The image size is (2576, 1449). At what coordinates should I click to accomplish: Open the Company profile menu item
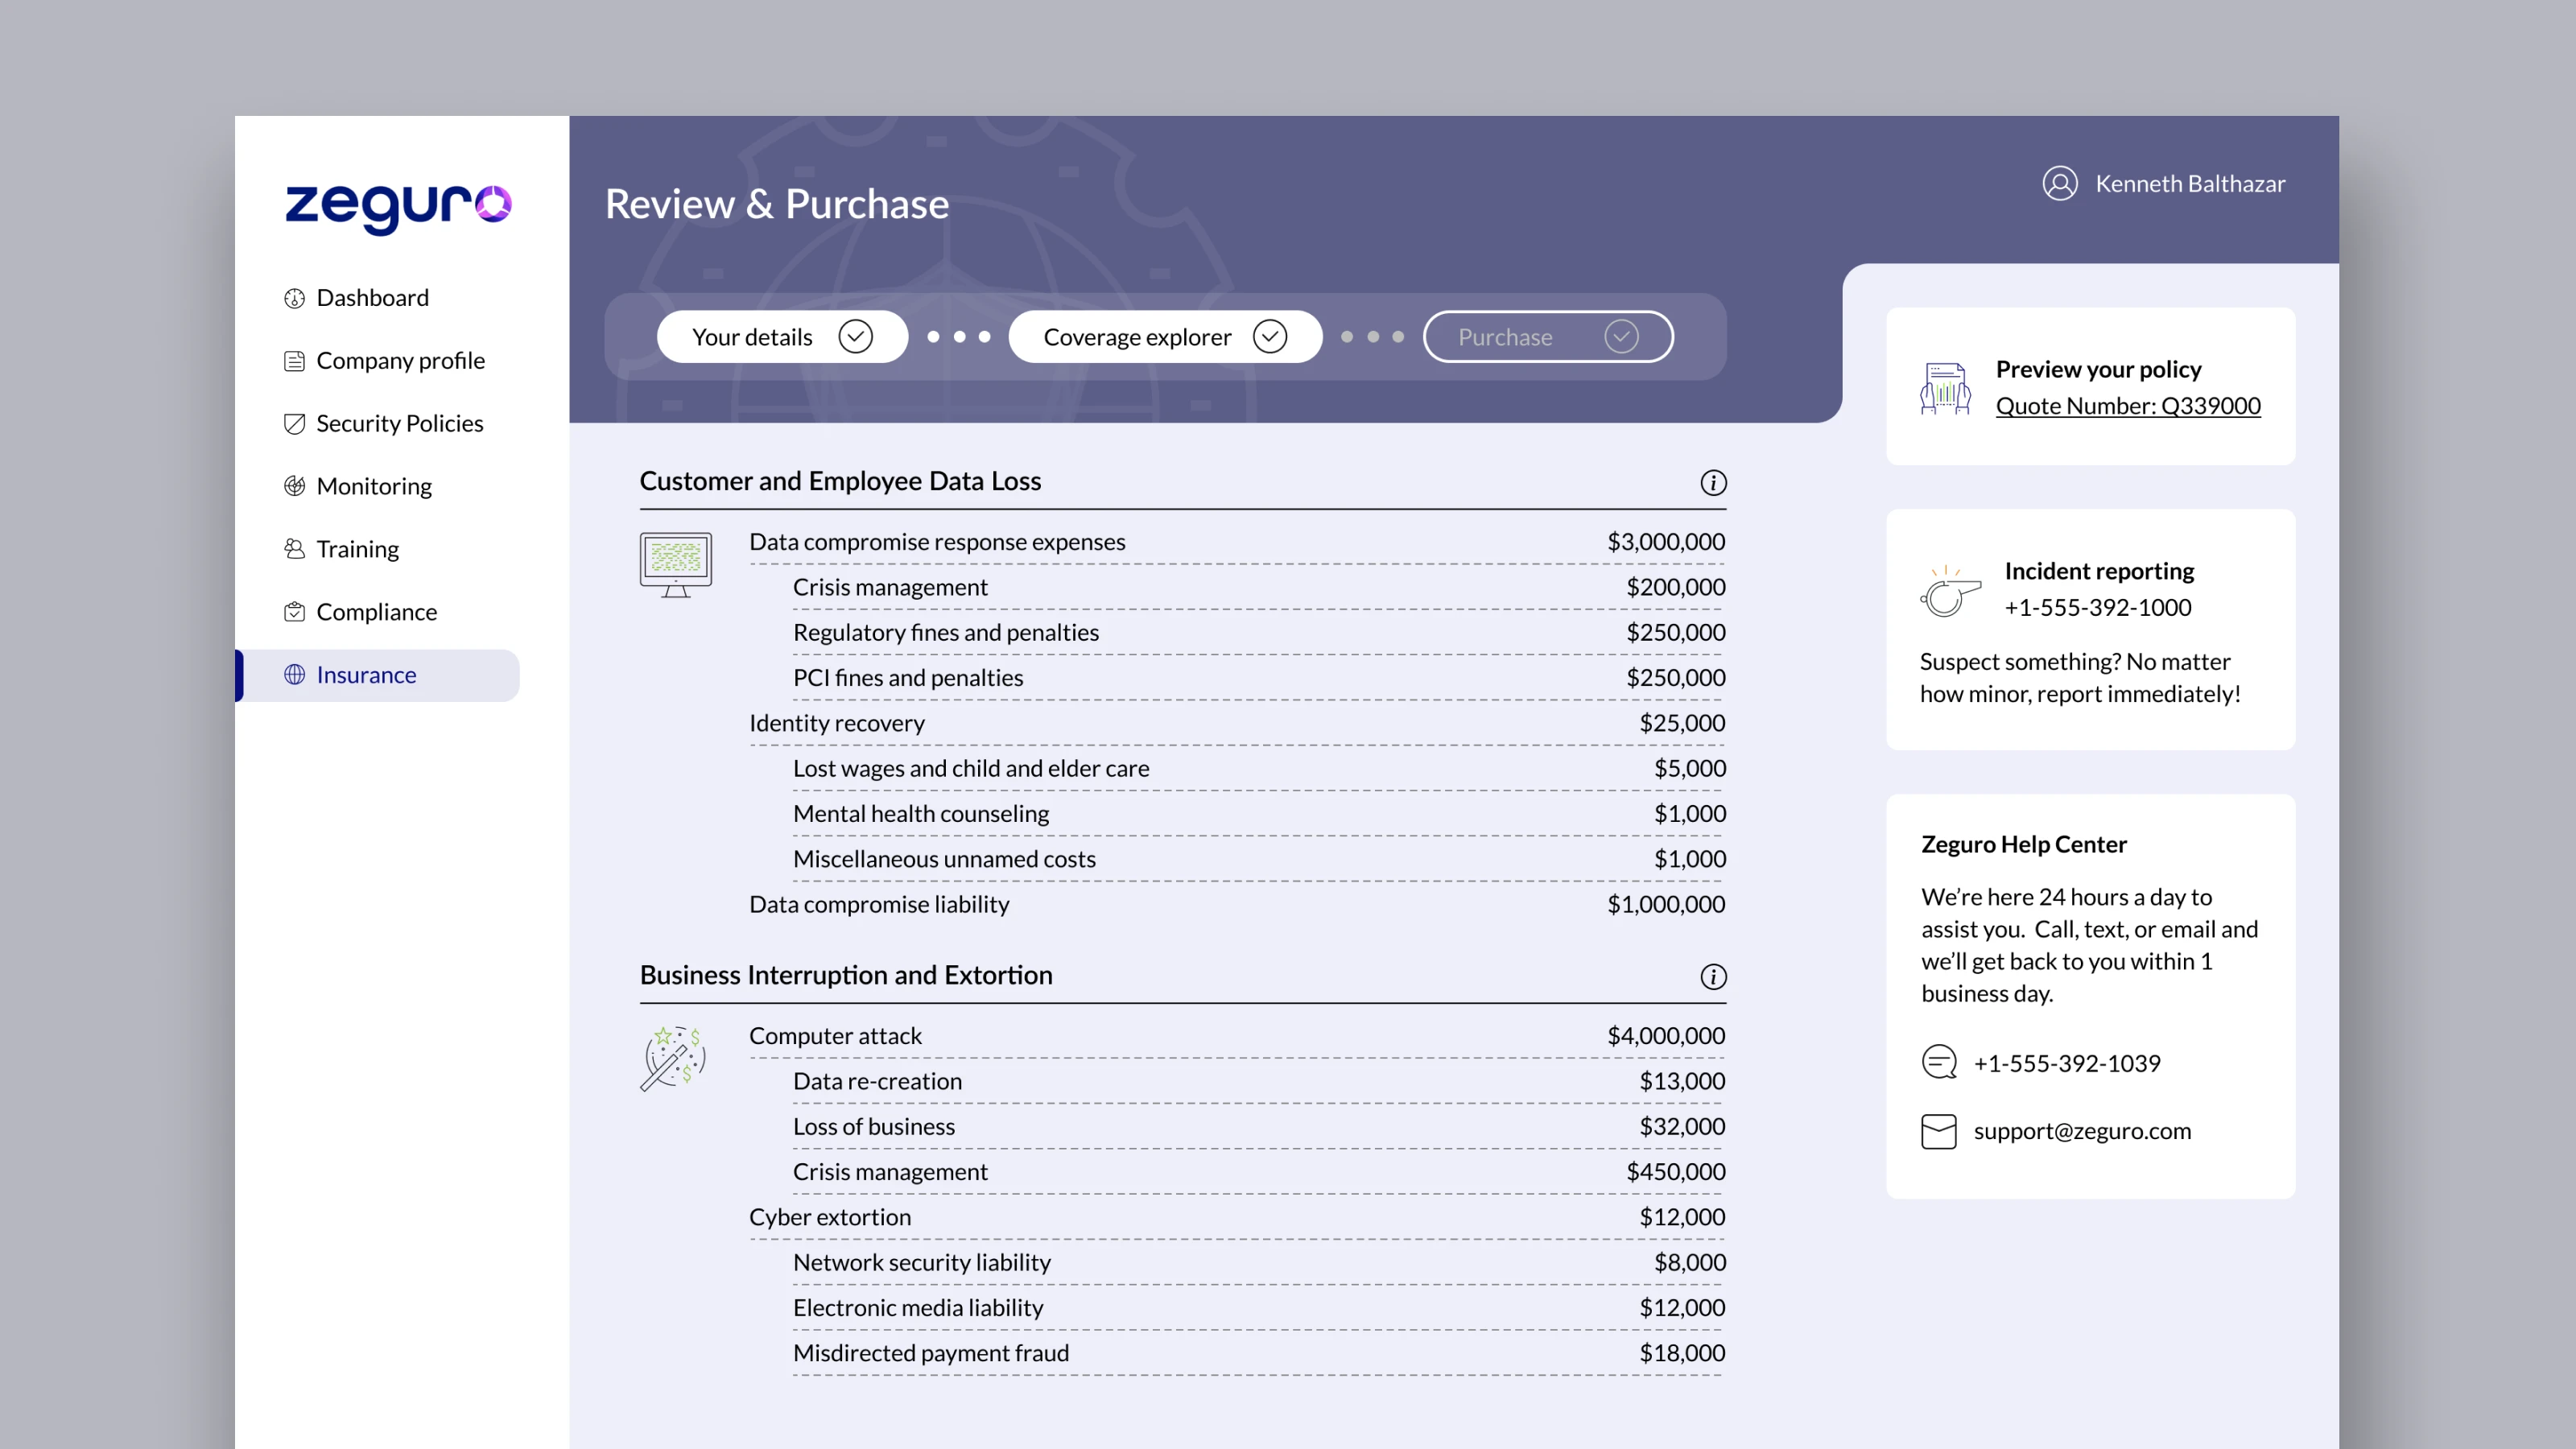400,361
